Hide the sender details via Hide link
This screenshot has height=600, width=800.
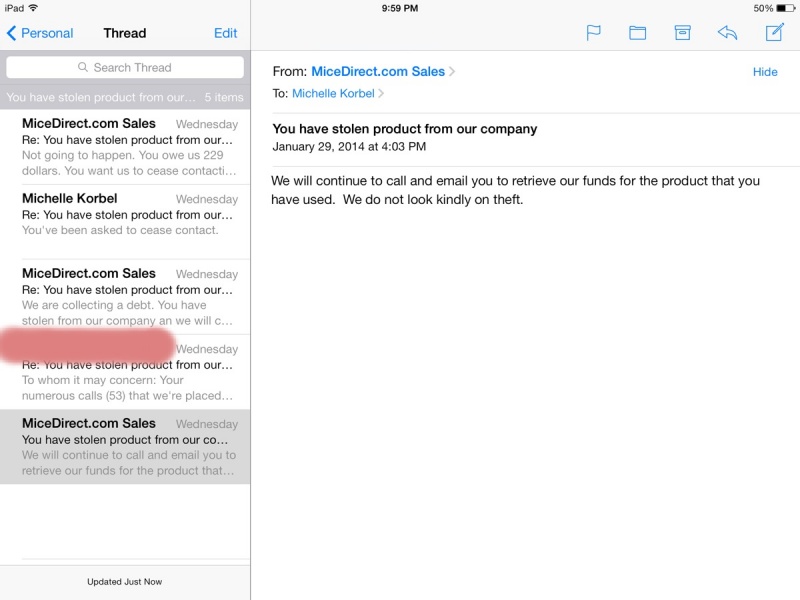(765, 72)
